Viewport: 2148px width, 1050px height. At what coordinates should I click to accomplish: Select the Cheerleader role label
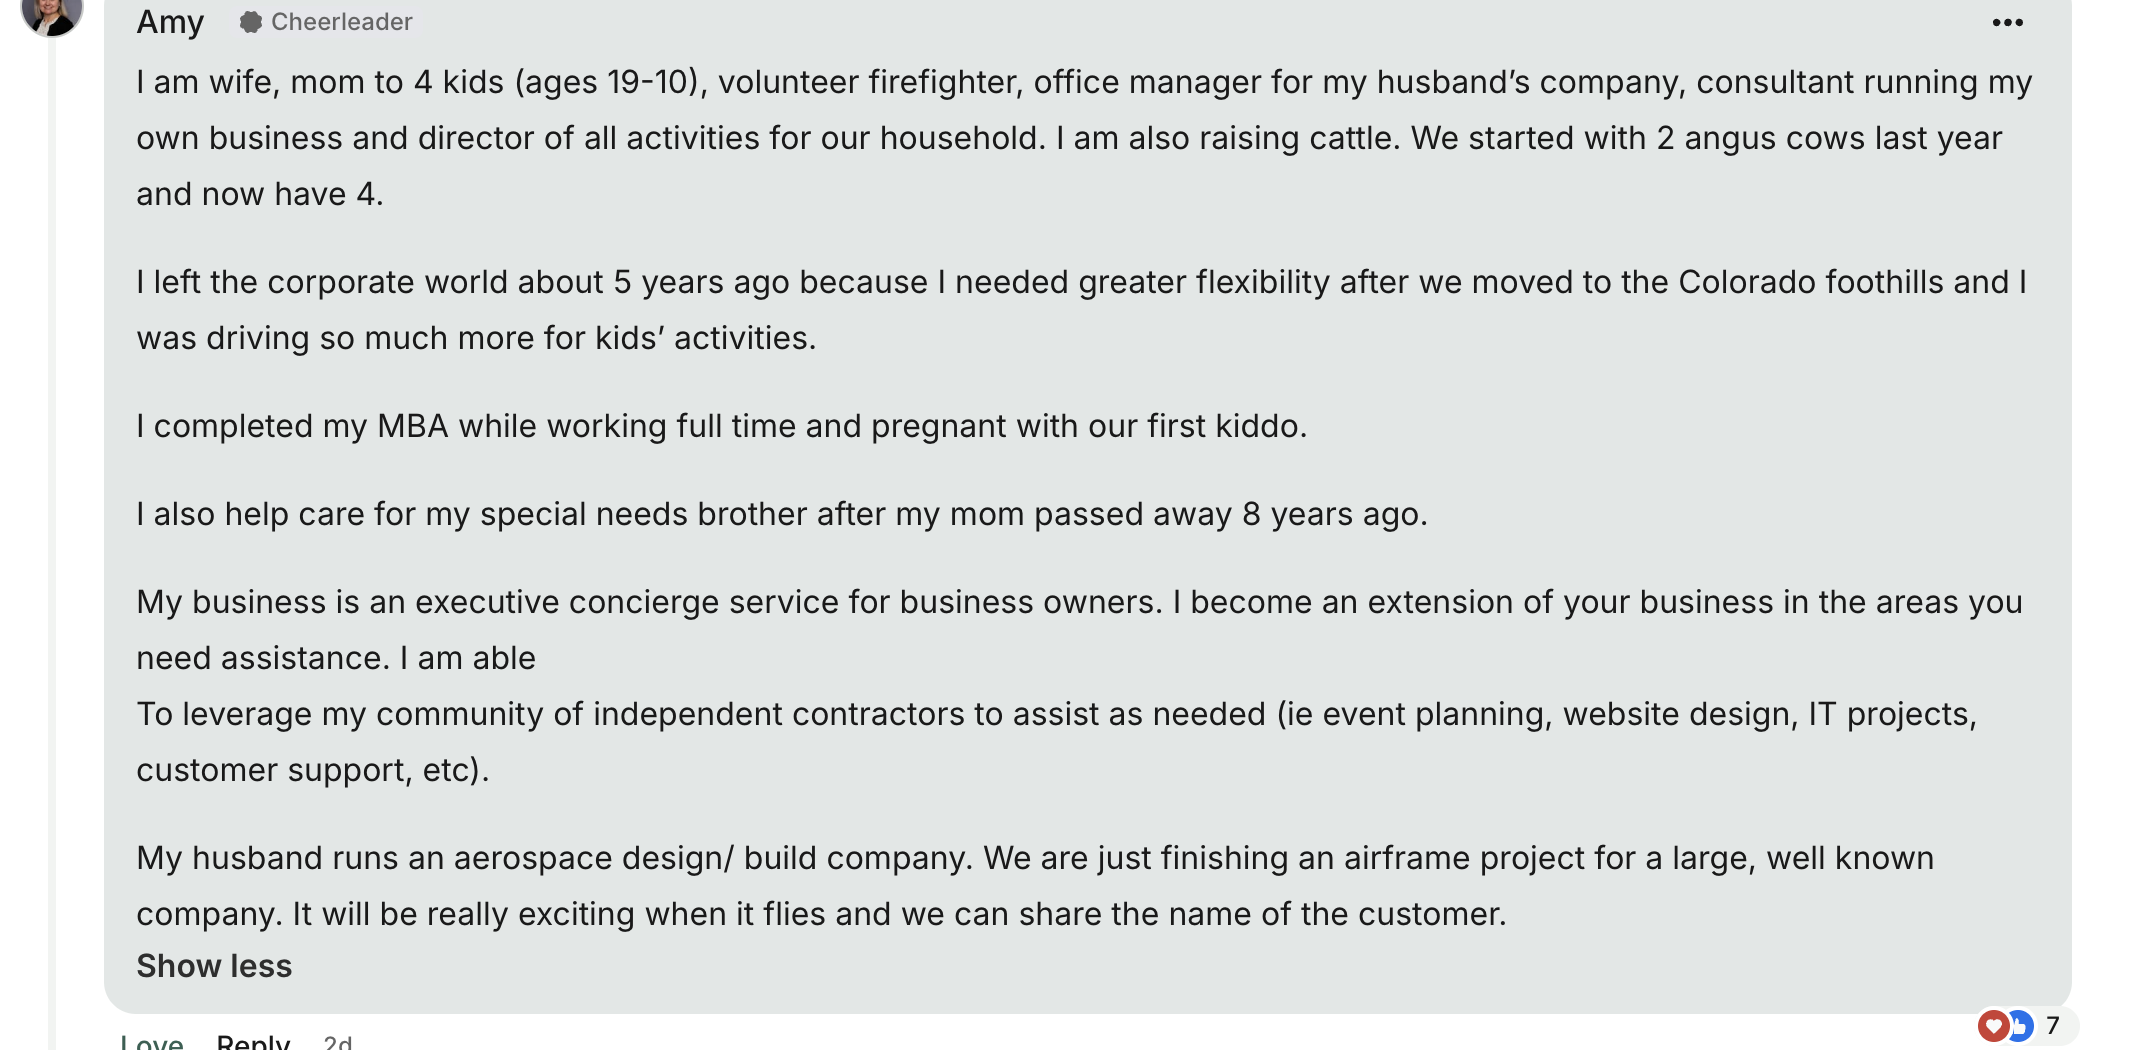pos(341,22)
